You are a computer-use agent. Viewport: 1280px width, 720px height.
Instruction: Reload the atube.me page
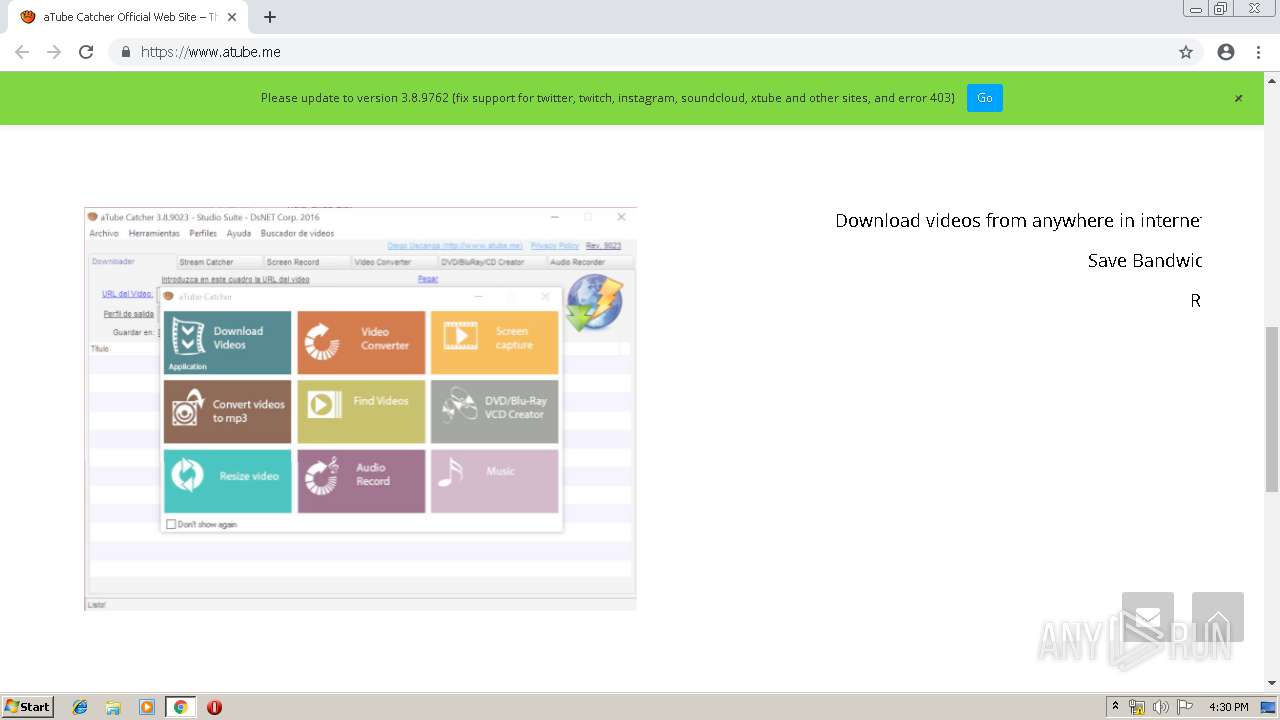click(86, 52)
